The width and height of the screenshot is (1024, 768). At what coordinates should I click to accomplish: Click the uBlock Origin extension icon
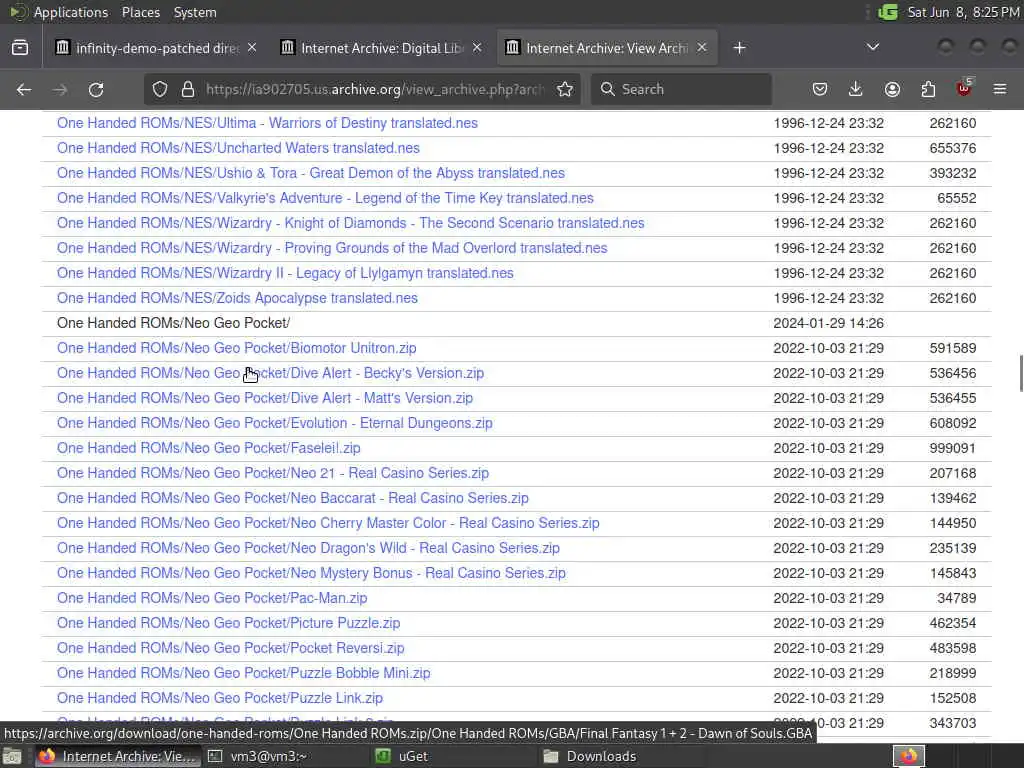pos(964,88)
